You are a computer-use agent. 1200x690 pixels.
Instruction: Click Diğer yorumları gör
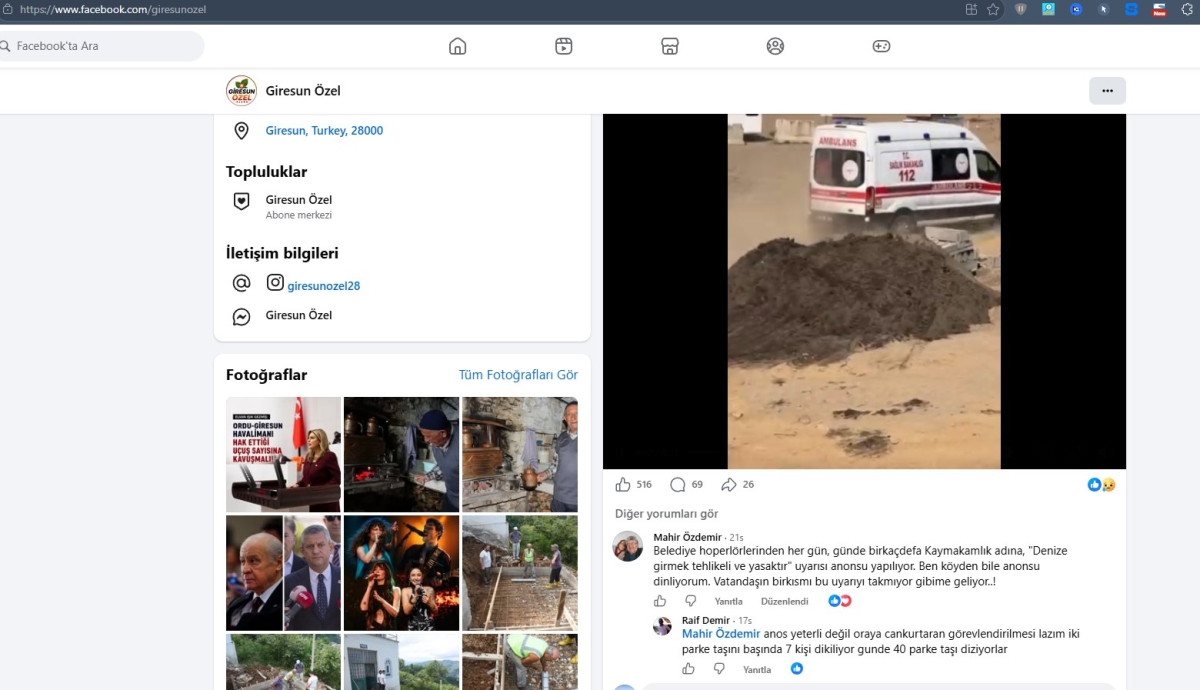point(666,514)
